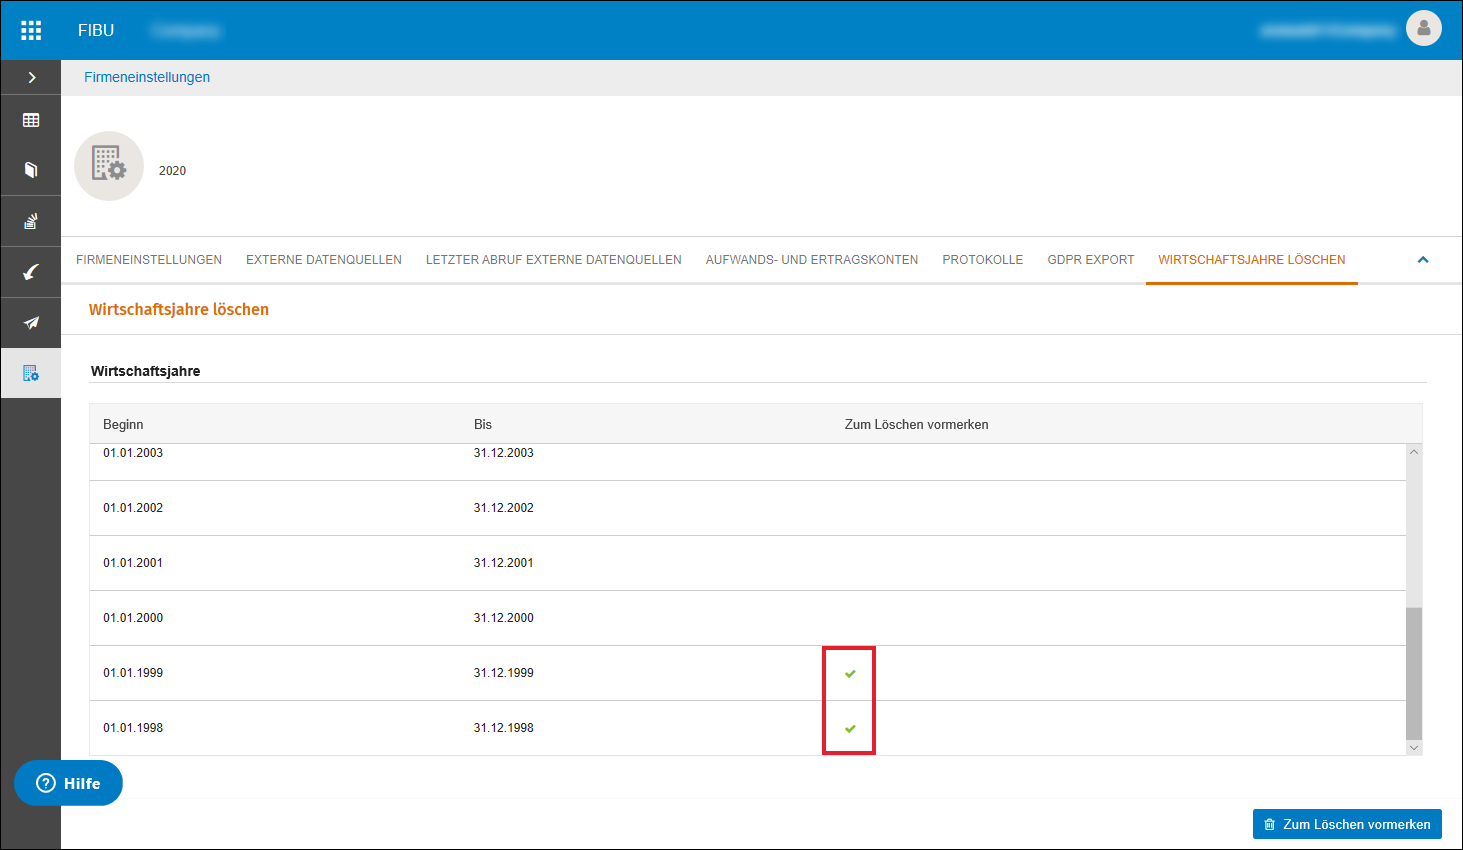Switch to the Firmeneinstellungen tab
Screen dimensions: 1463x850
(x=149, y=260)
